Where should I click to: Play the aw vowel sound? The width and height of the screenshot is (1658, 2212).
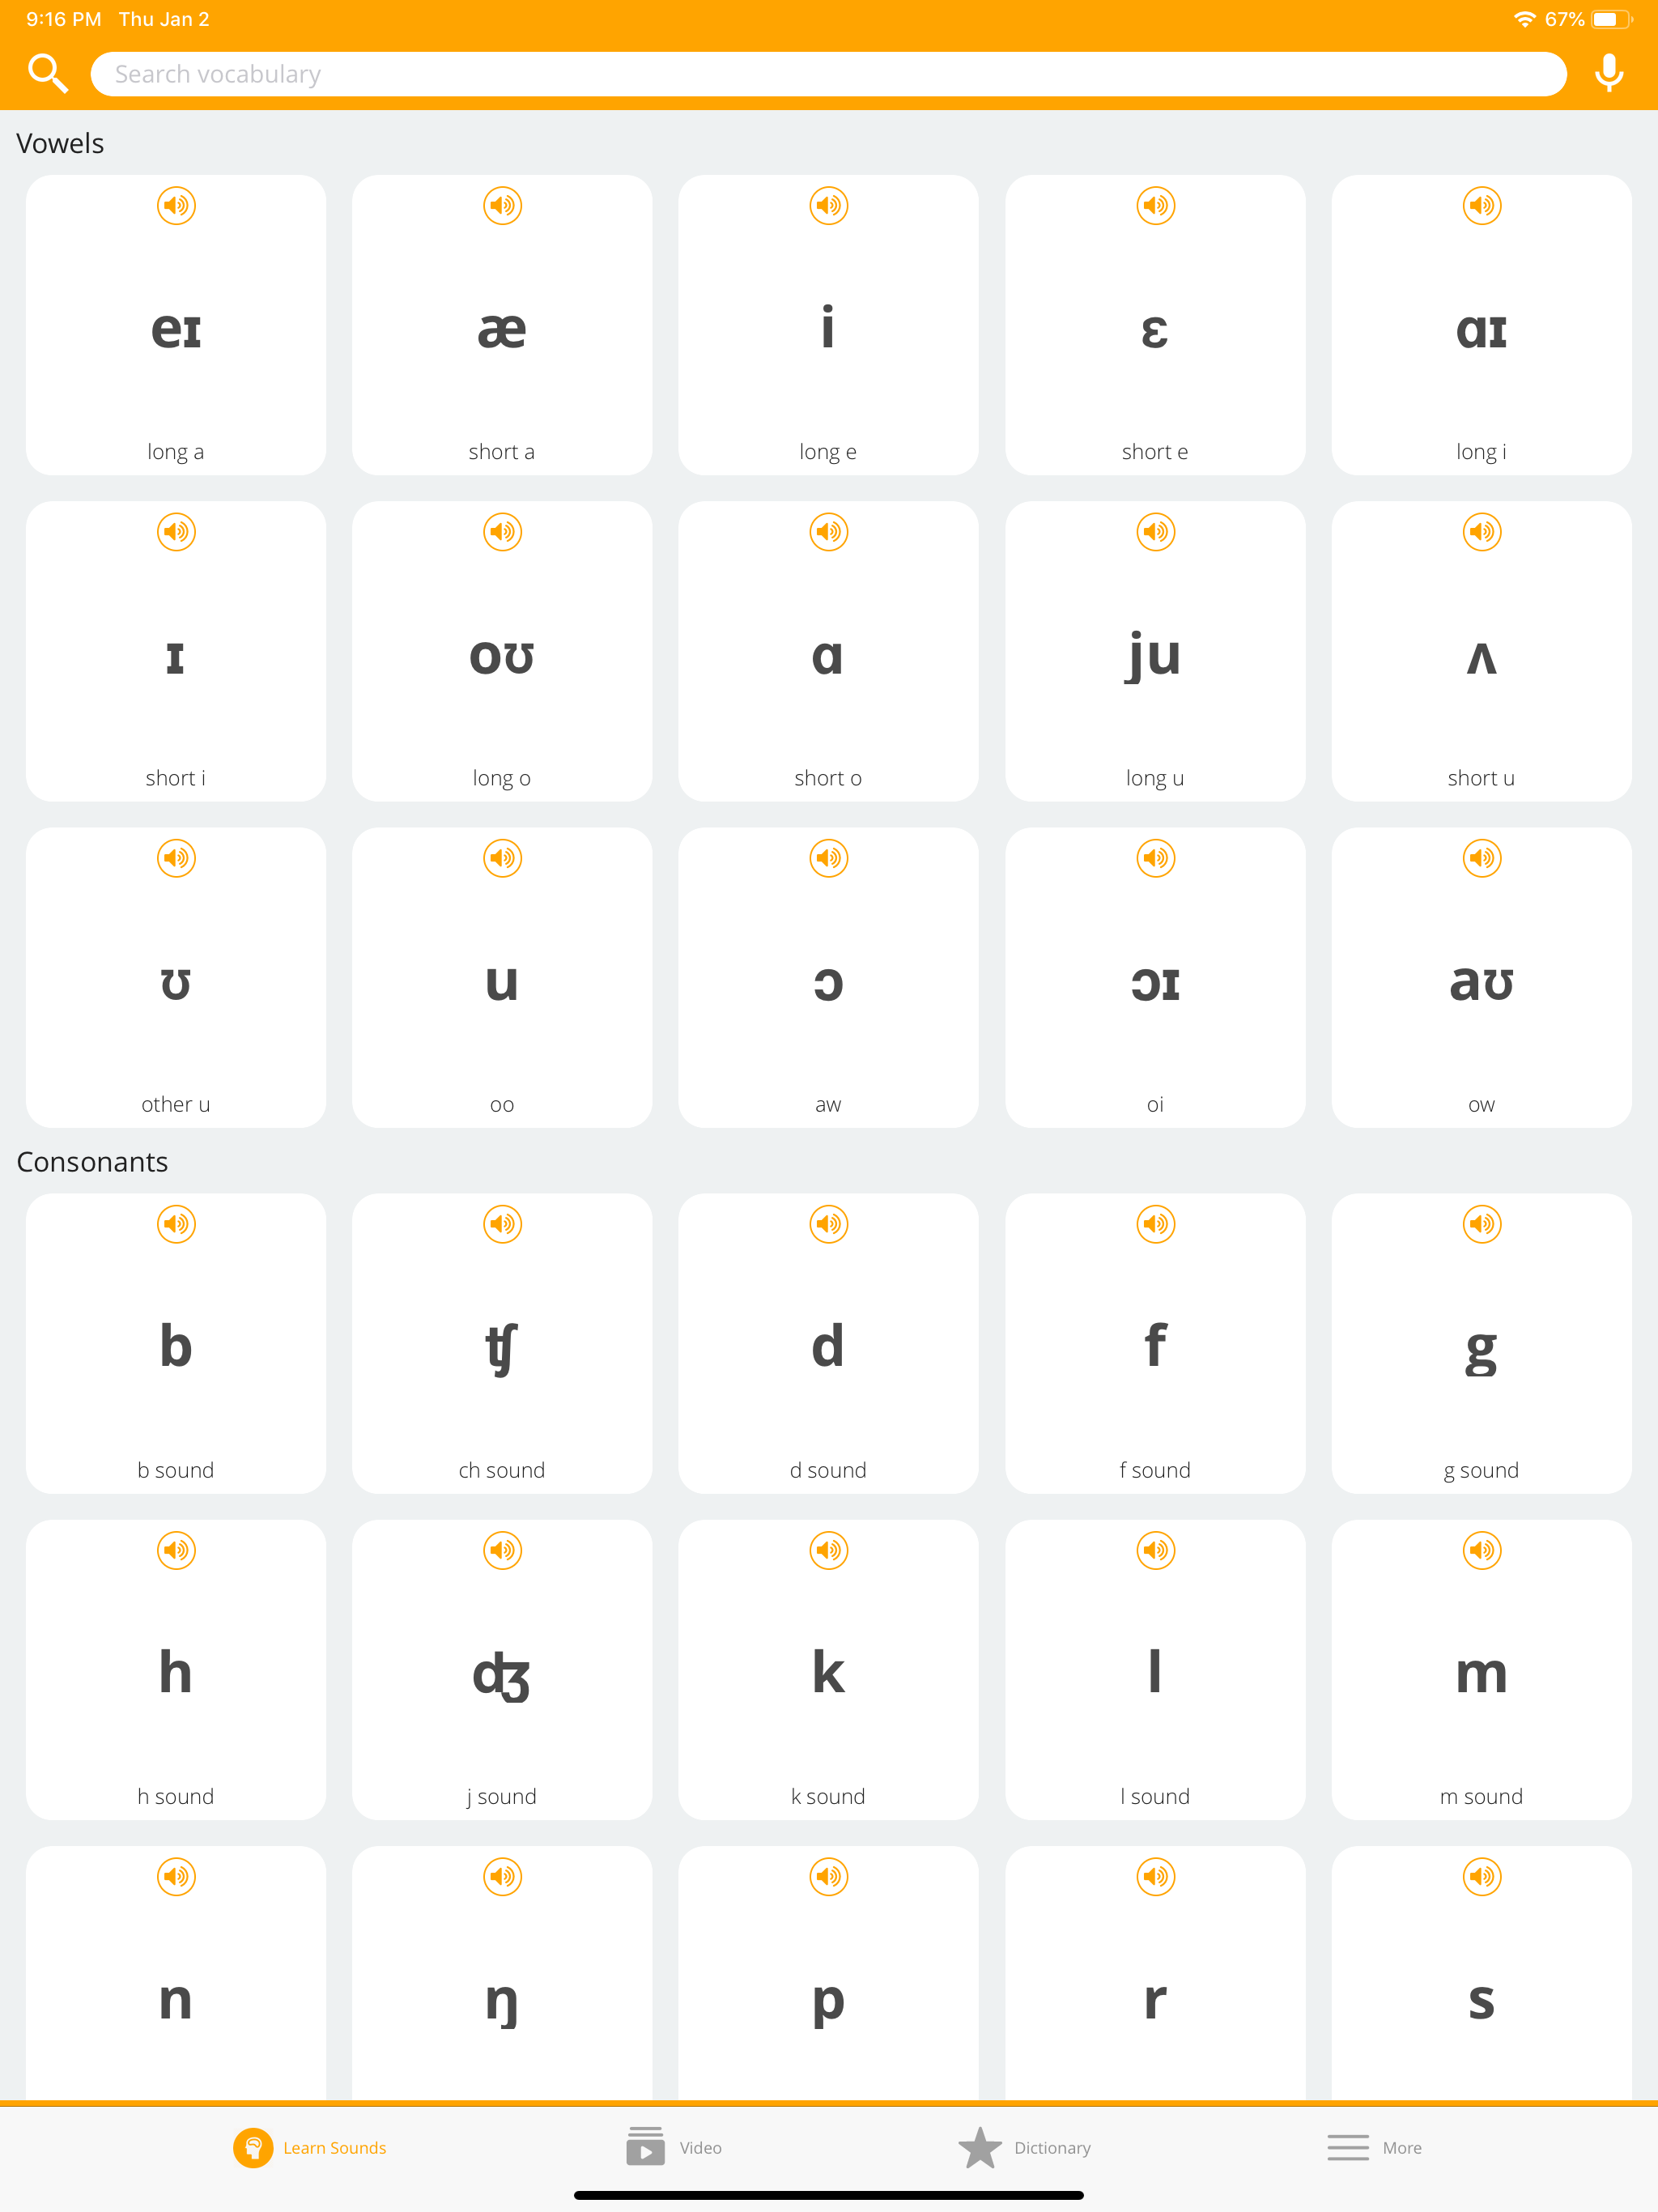828,858
